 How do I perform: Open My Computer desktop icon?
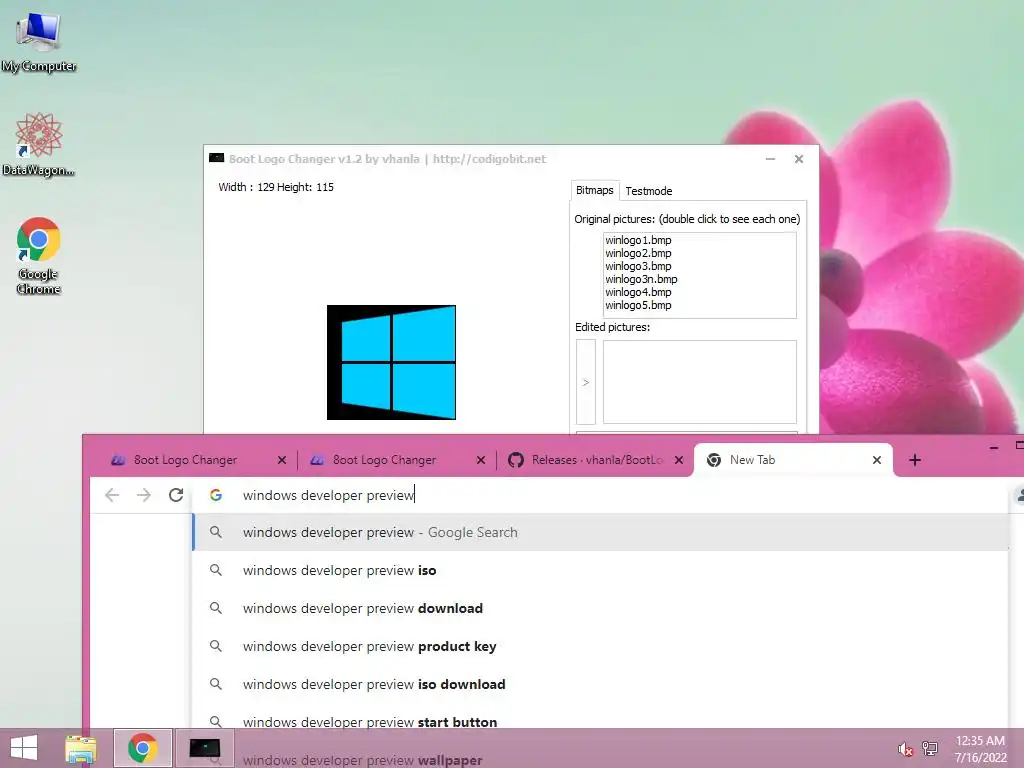[39, 42]
